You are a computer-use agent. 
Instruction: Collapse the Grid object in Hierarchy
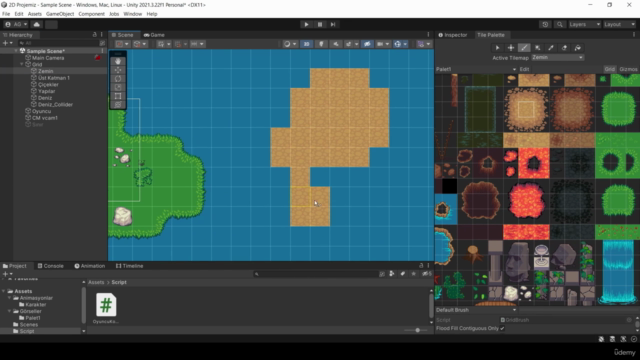(22, 64)
